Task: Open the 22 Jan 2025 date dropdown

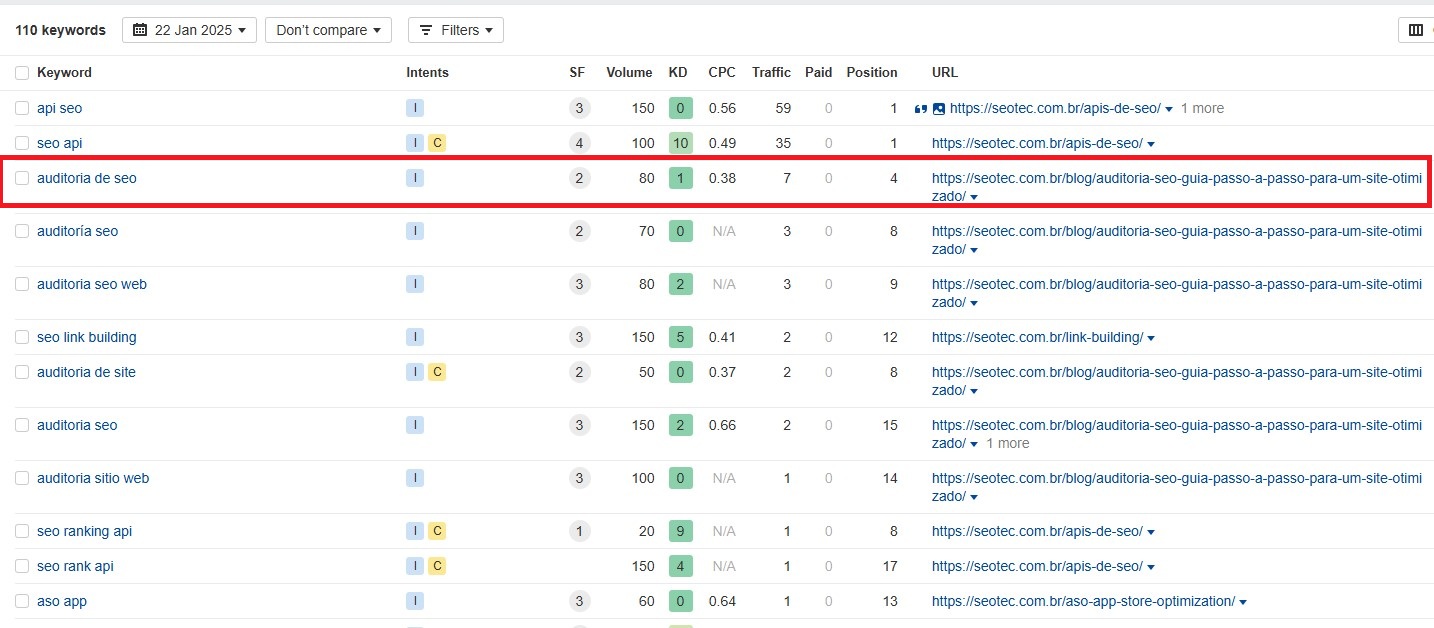Action: 189,30
